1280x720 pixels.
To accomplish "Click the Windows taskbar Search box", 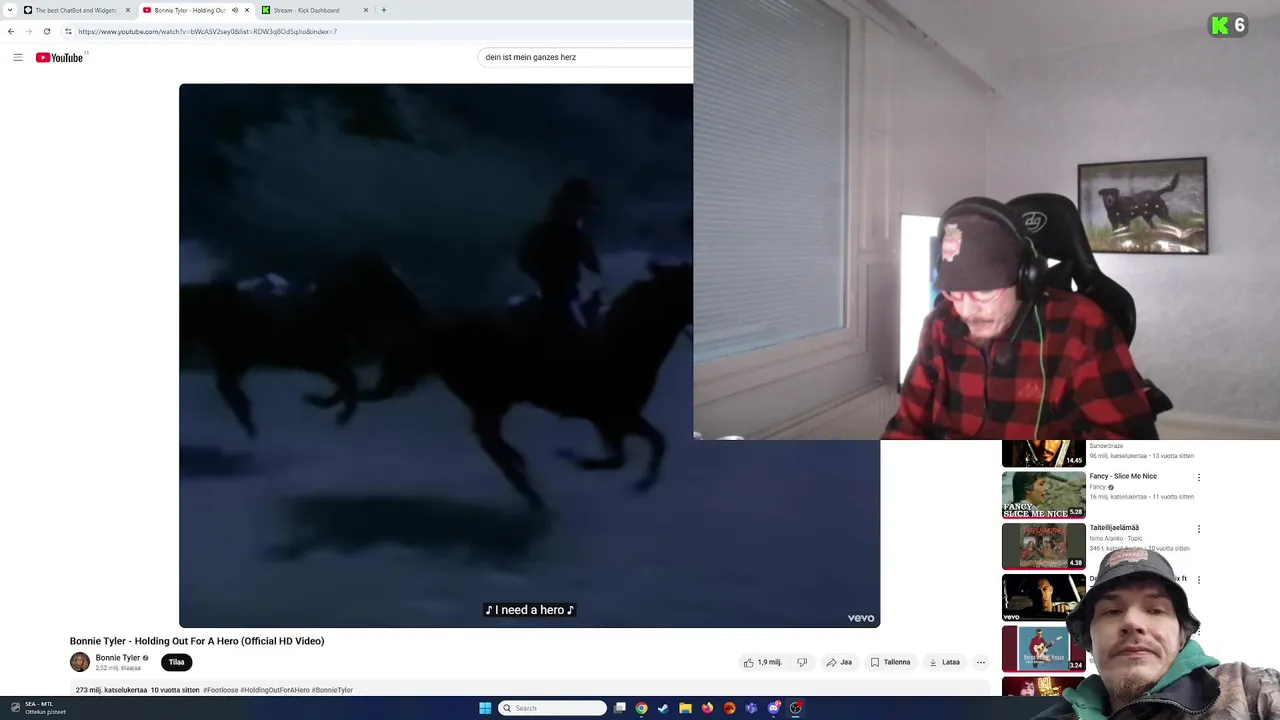I will tap(553, 708).
